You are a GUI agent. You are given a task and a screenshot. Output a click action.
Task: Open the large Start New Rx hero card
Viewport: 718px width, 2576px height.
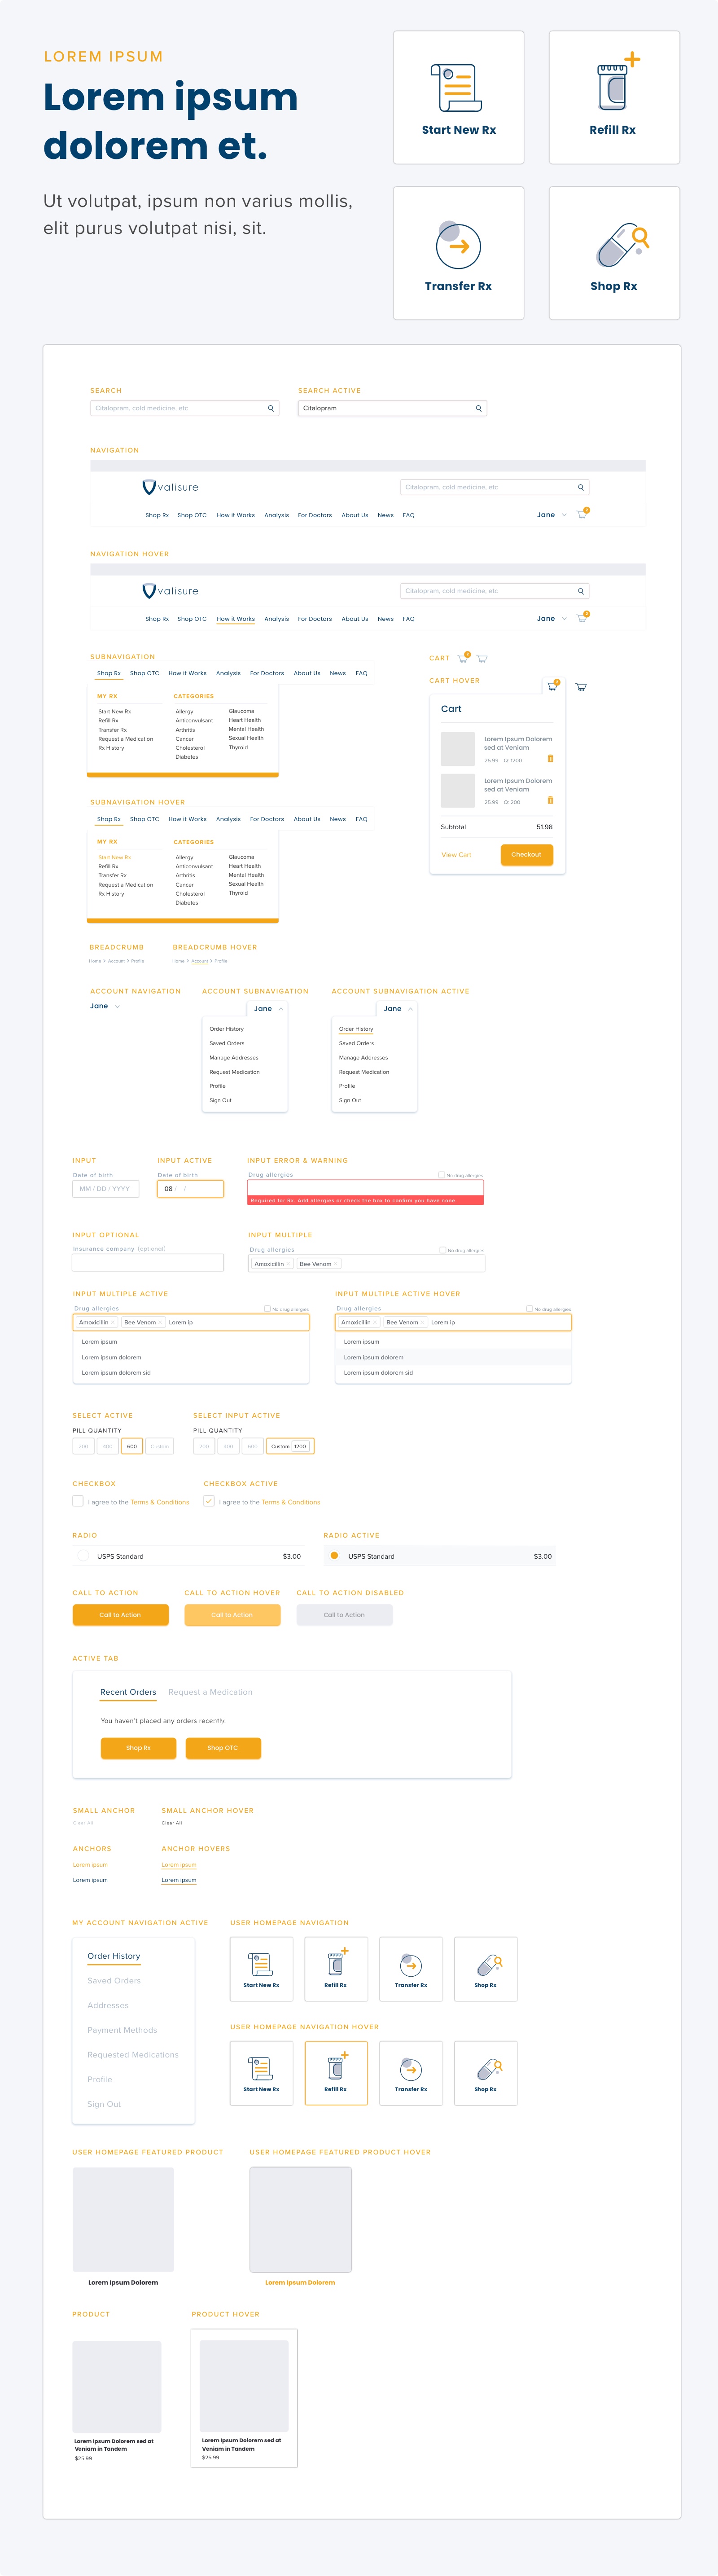tap(458, 97)
